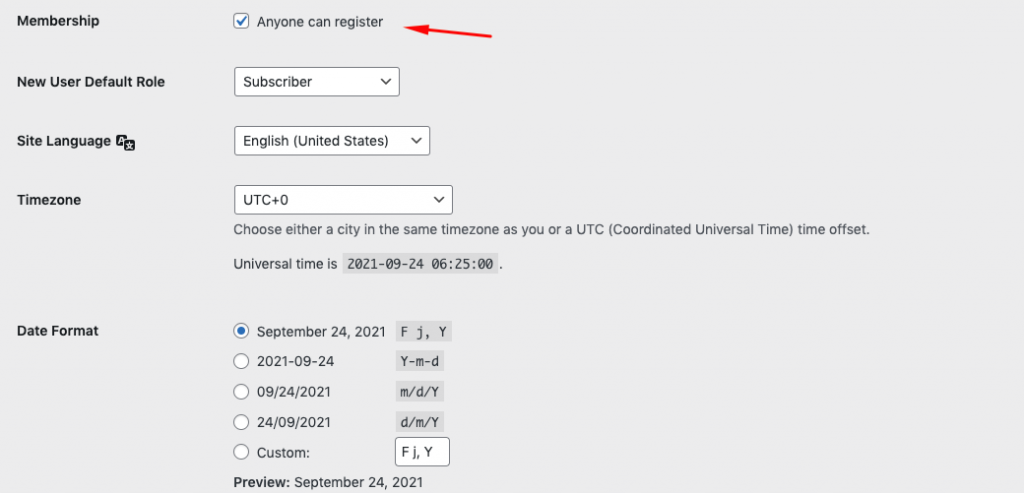Screen dimensions: 1024x493
Task: Click the Universal time value 2021-09-24 06:25:00
Action: (x=421, y=264)
